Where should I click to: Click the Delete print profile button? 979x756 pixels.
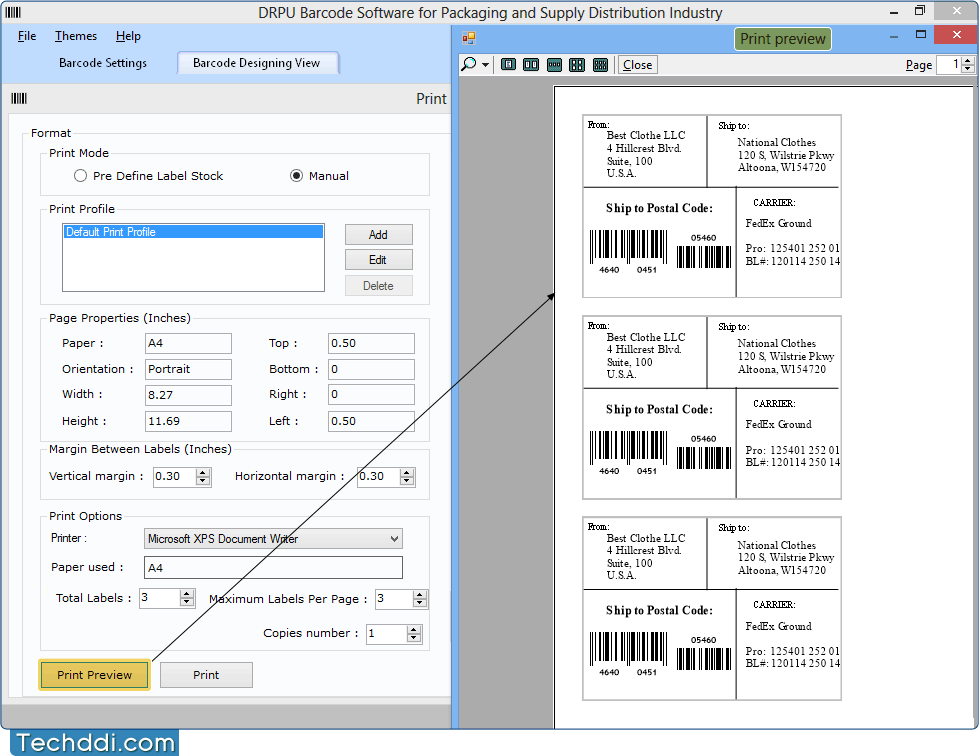[x=378, y=286]
